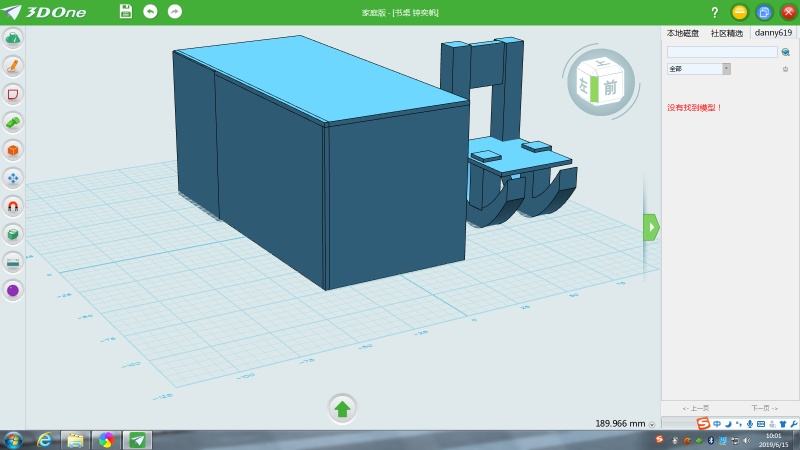This screenshot has width=800, height=450.
Task: Click the 3D One logo menu
Action: tap(44, 12)
